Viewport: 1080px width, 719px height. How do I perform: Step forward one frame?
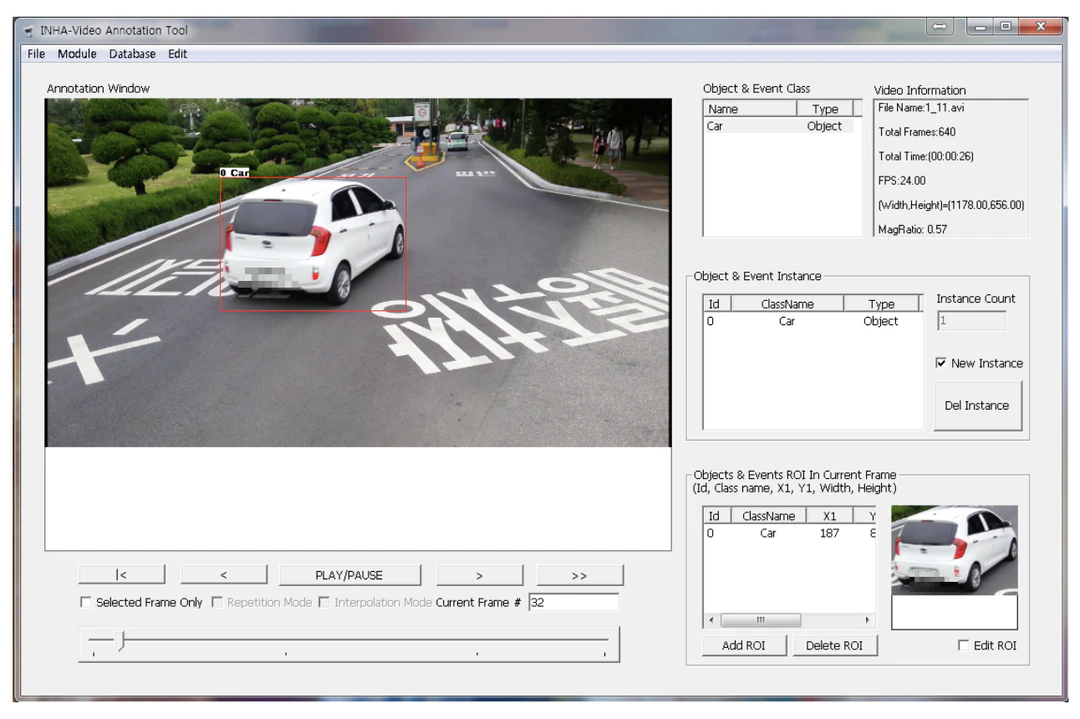tap(479, 575)
